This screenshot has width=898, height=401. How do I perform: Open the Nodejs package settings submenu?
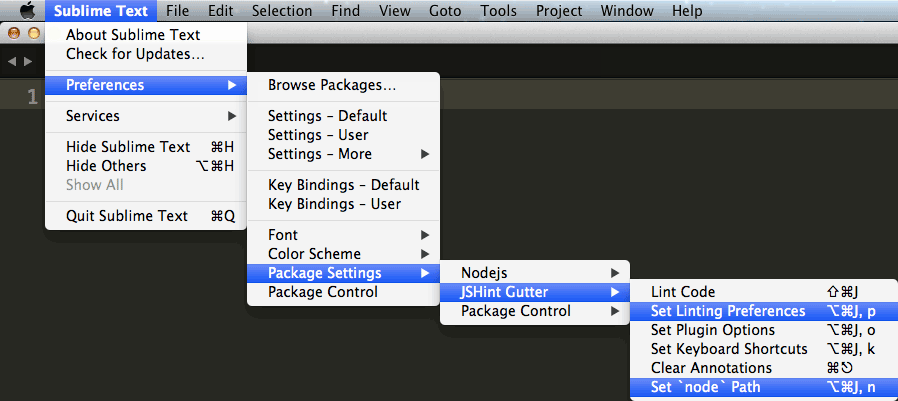pyautogui.click(x=535, y=273)
